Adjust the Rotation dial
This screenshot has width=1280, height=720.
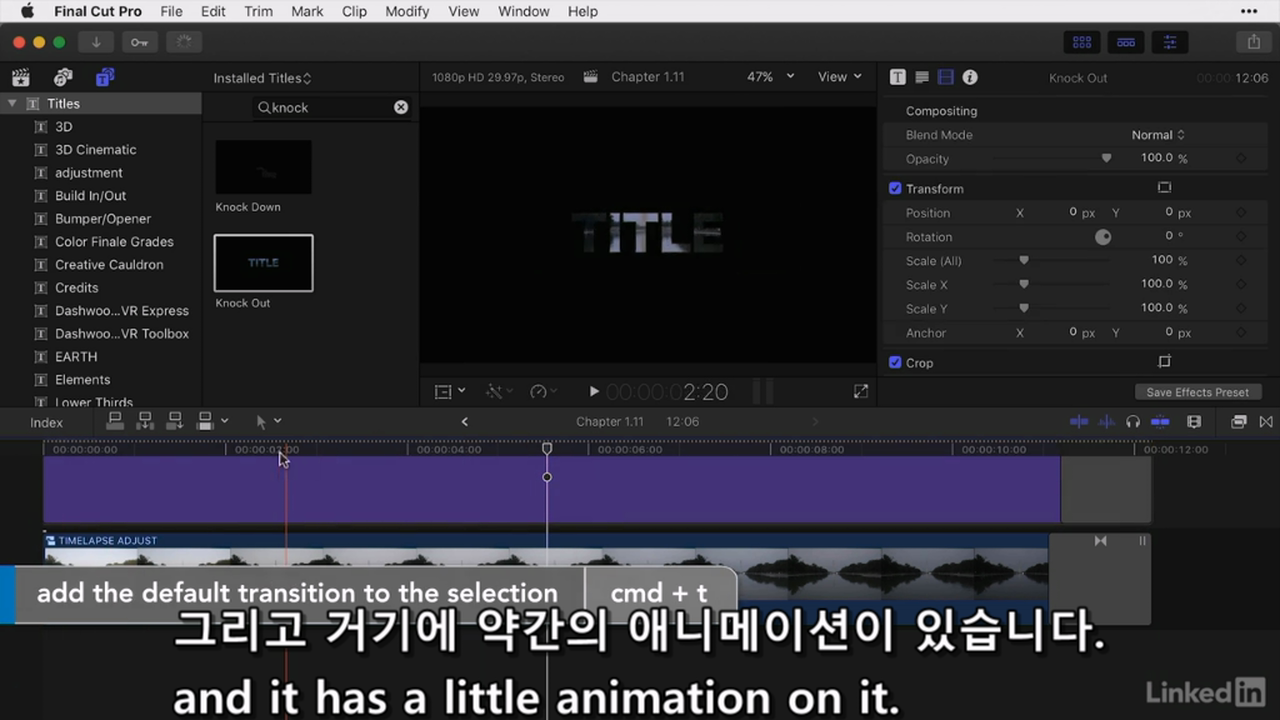pos(1103,237)
